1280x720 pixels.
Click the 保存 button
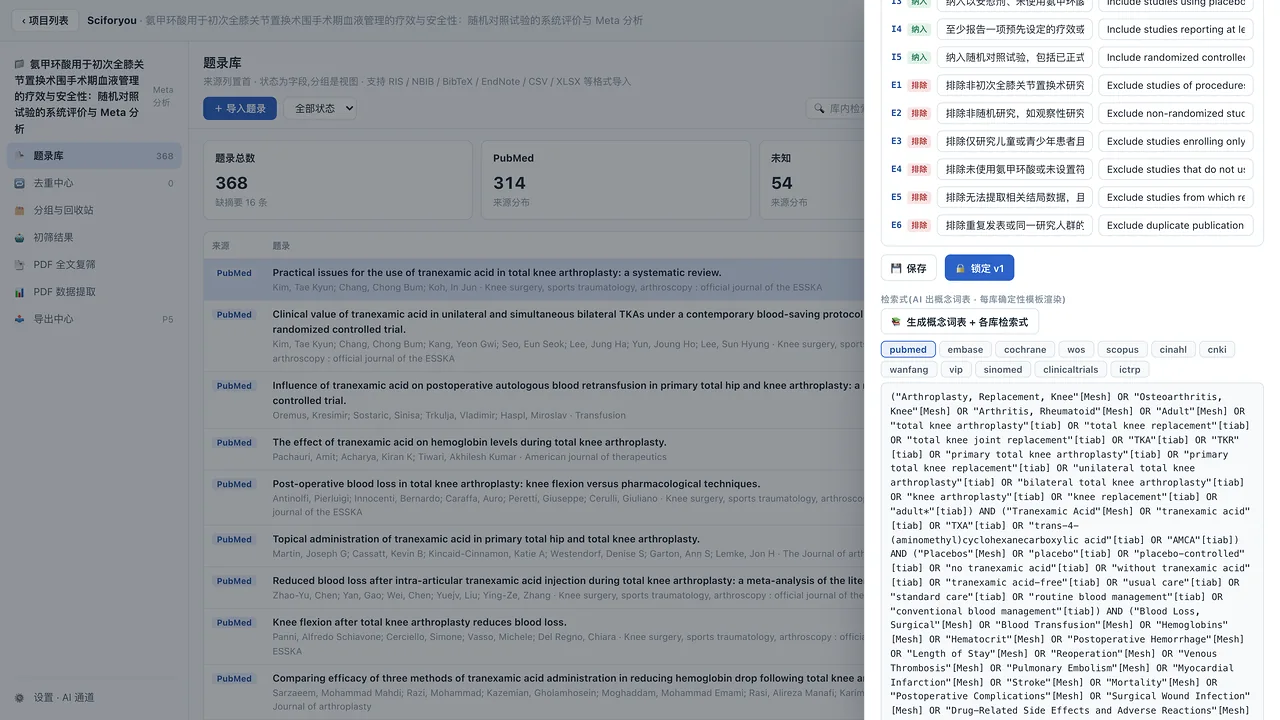tap(908, 268)
